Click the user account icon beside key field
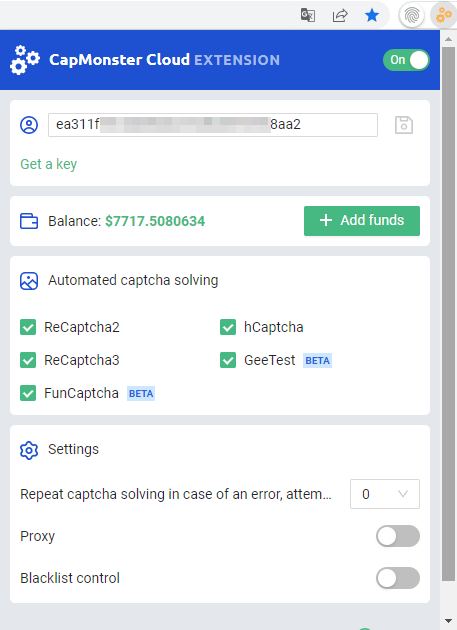 pyautogui.click(x=29, y=125)
